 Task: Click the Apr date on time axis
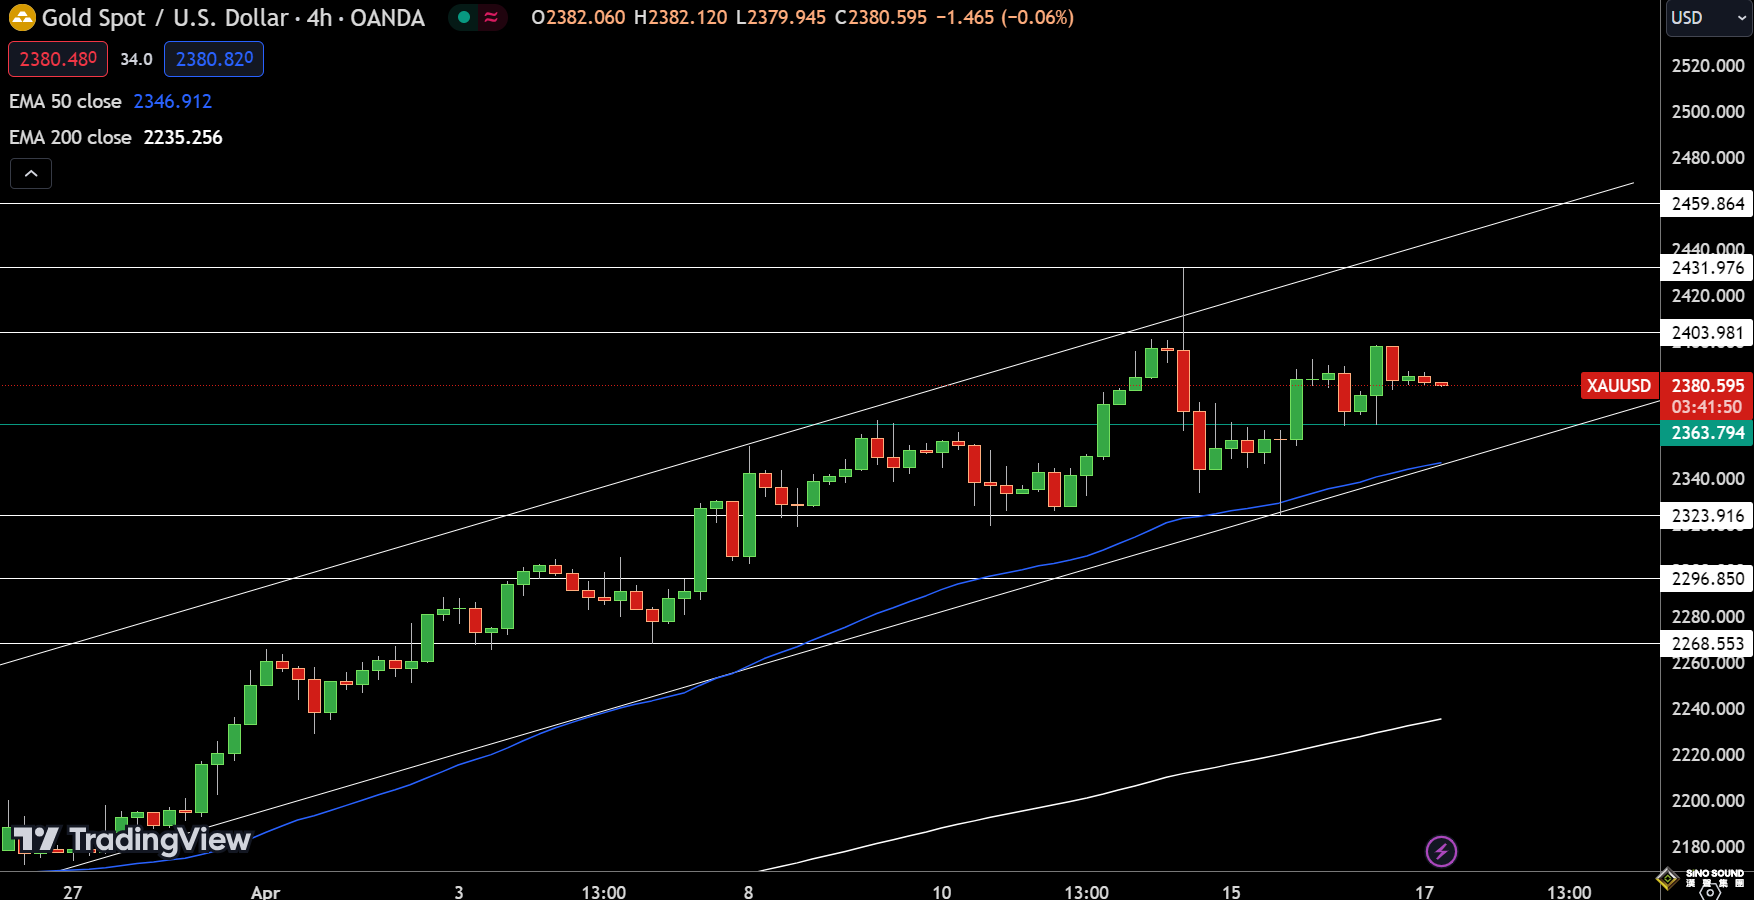coord(265,891)
